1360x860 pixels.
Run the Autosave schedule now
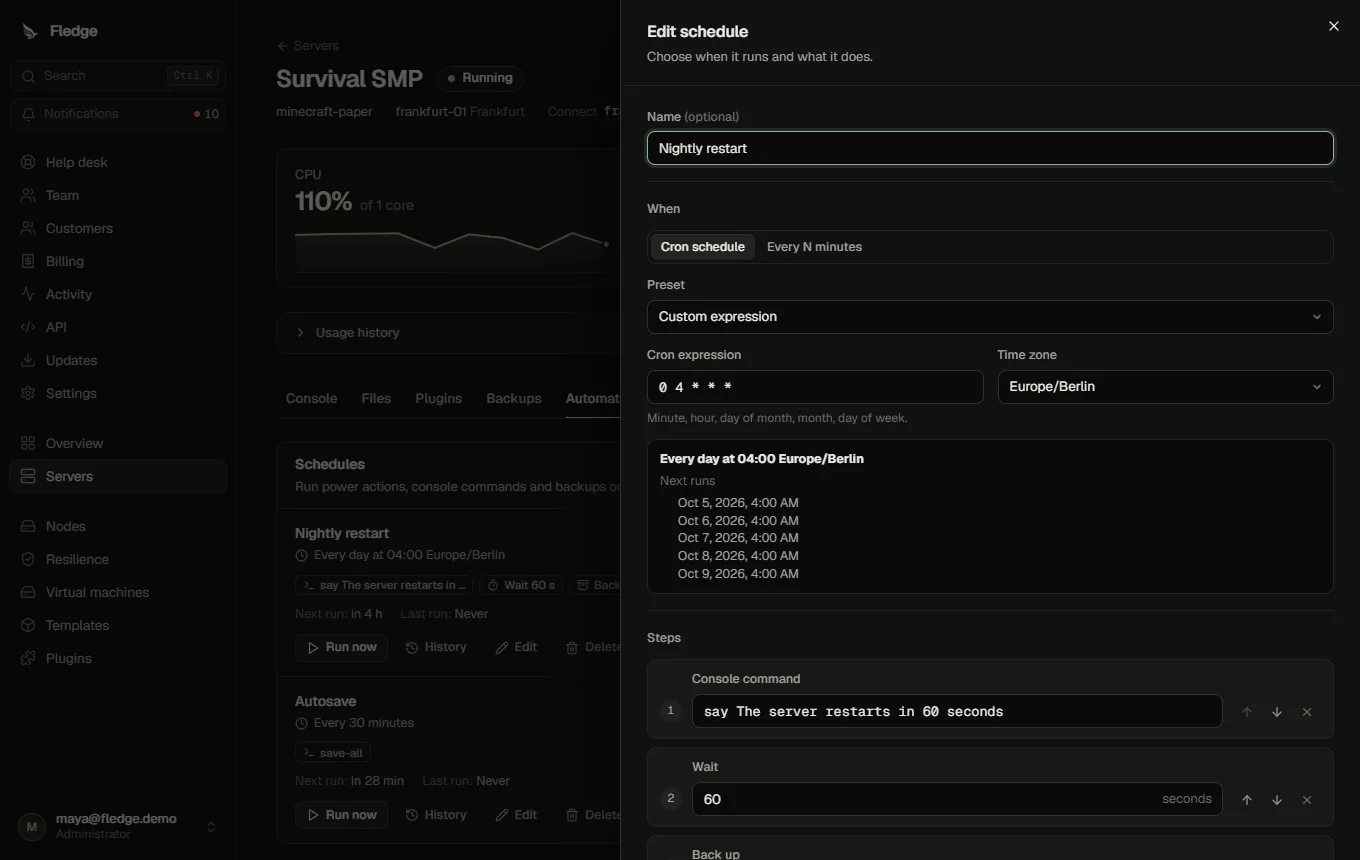click(341, 815)
